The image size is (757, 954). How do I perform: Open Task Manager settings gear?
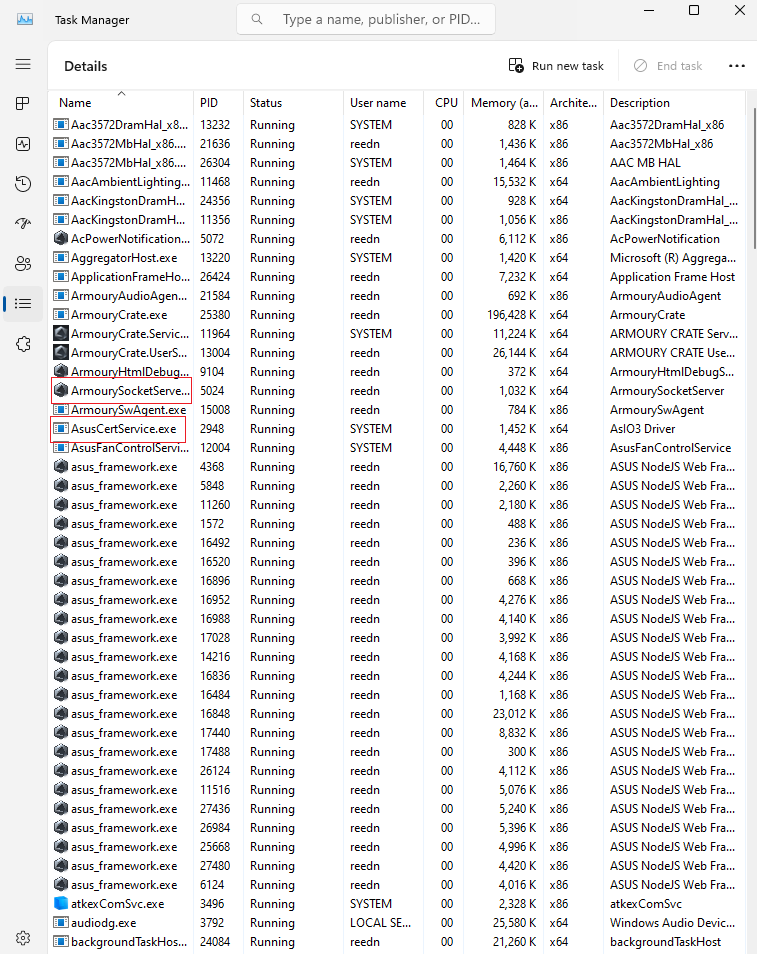23,938
